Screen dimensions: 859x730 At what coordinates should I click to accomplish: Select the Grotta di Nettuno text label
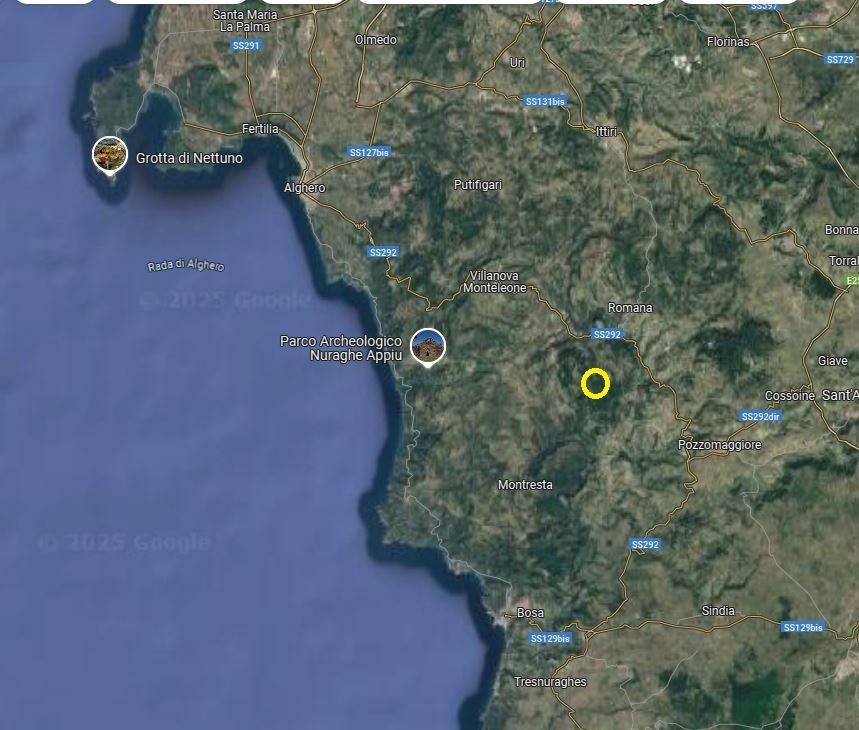pos(189,158)
